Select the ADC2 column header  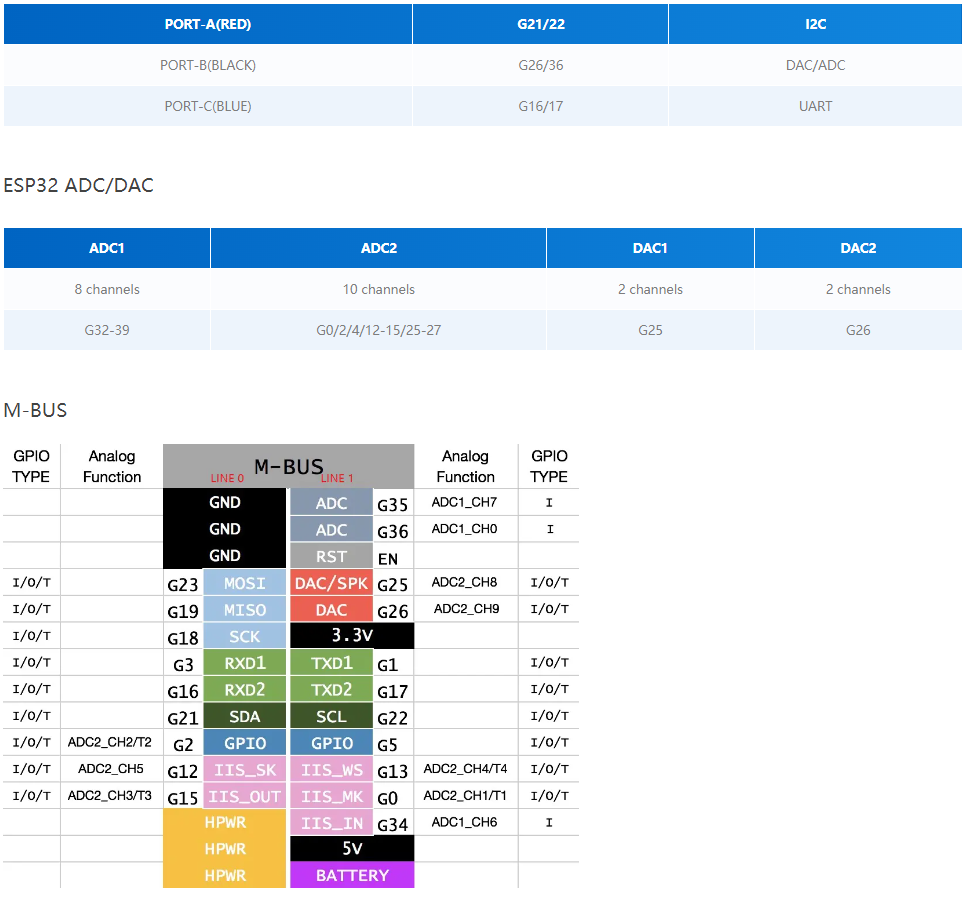coord(378,248)
